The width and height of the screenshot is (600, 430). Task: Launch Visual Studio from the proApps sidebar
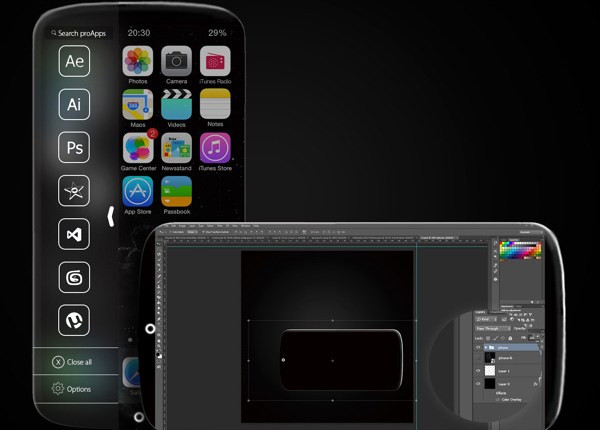pos(74,234)
